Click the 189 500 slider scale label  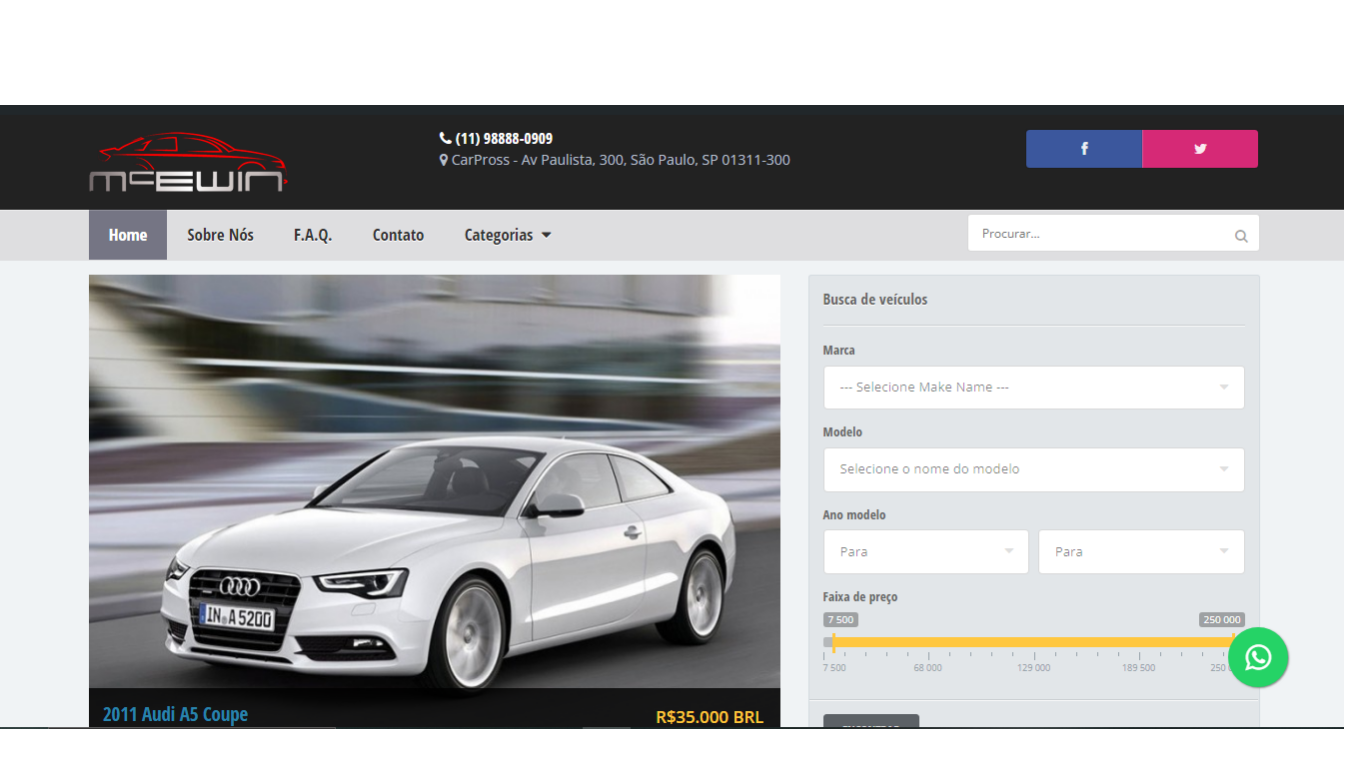(x=1138, y=667)
